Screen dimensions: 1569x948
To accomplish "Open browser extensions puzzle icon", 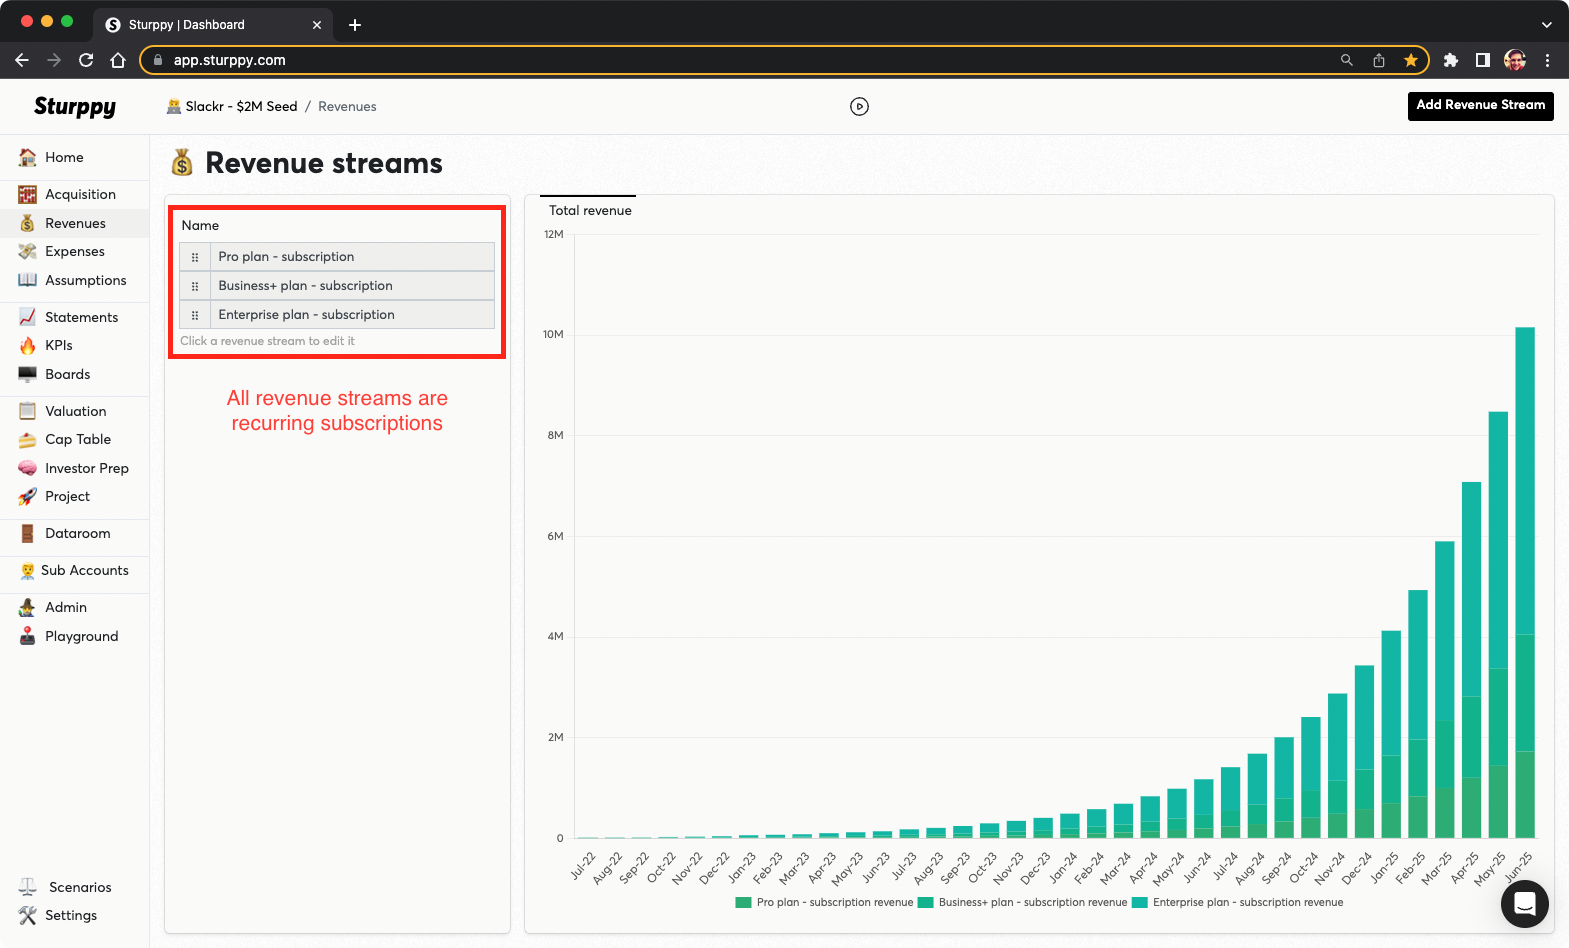I will coord(1450,60).
